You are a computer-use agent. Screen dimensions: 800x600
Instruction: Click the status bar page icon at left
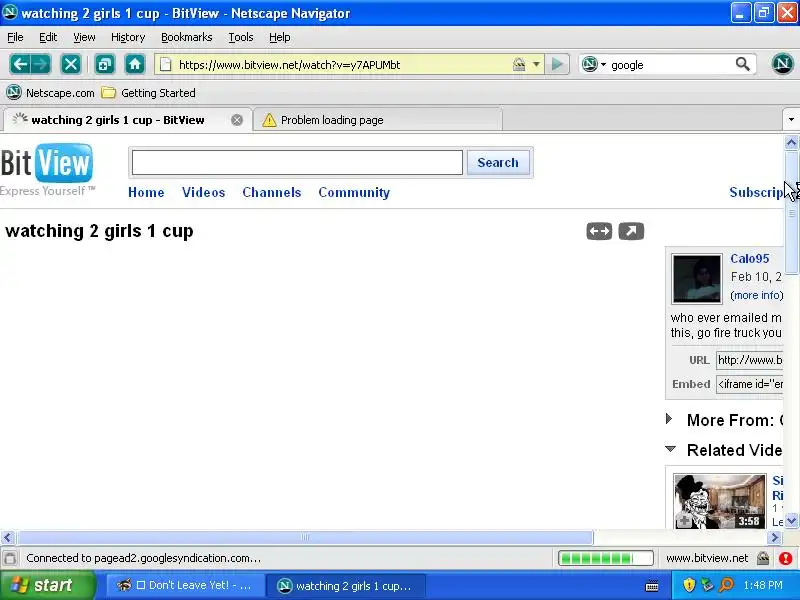point(10,558)
